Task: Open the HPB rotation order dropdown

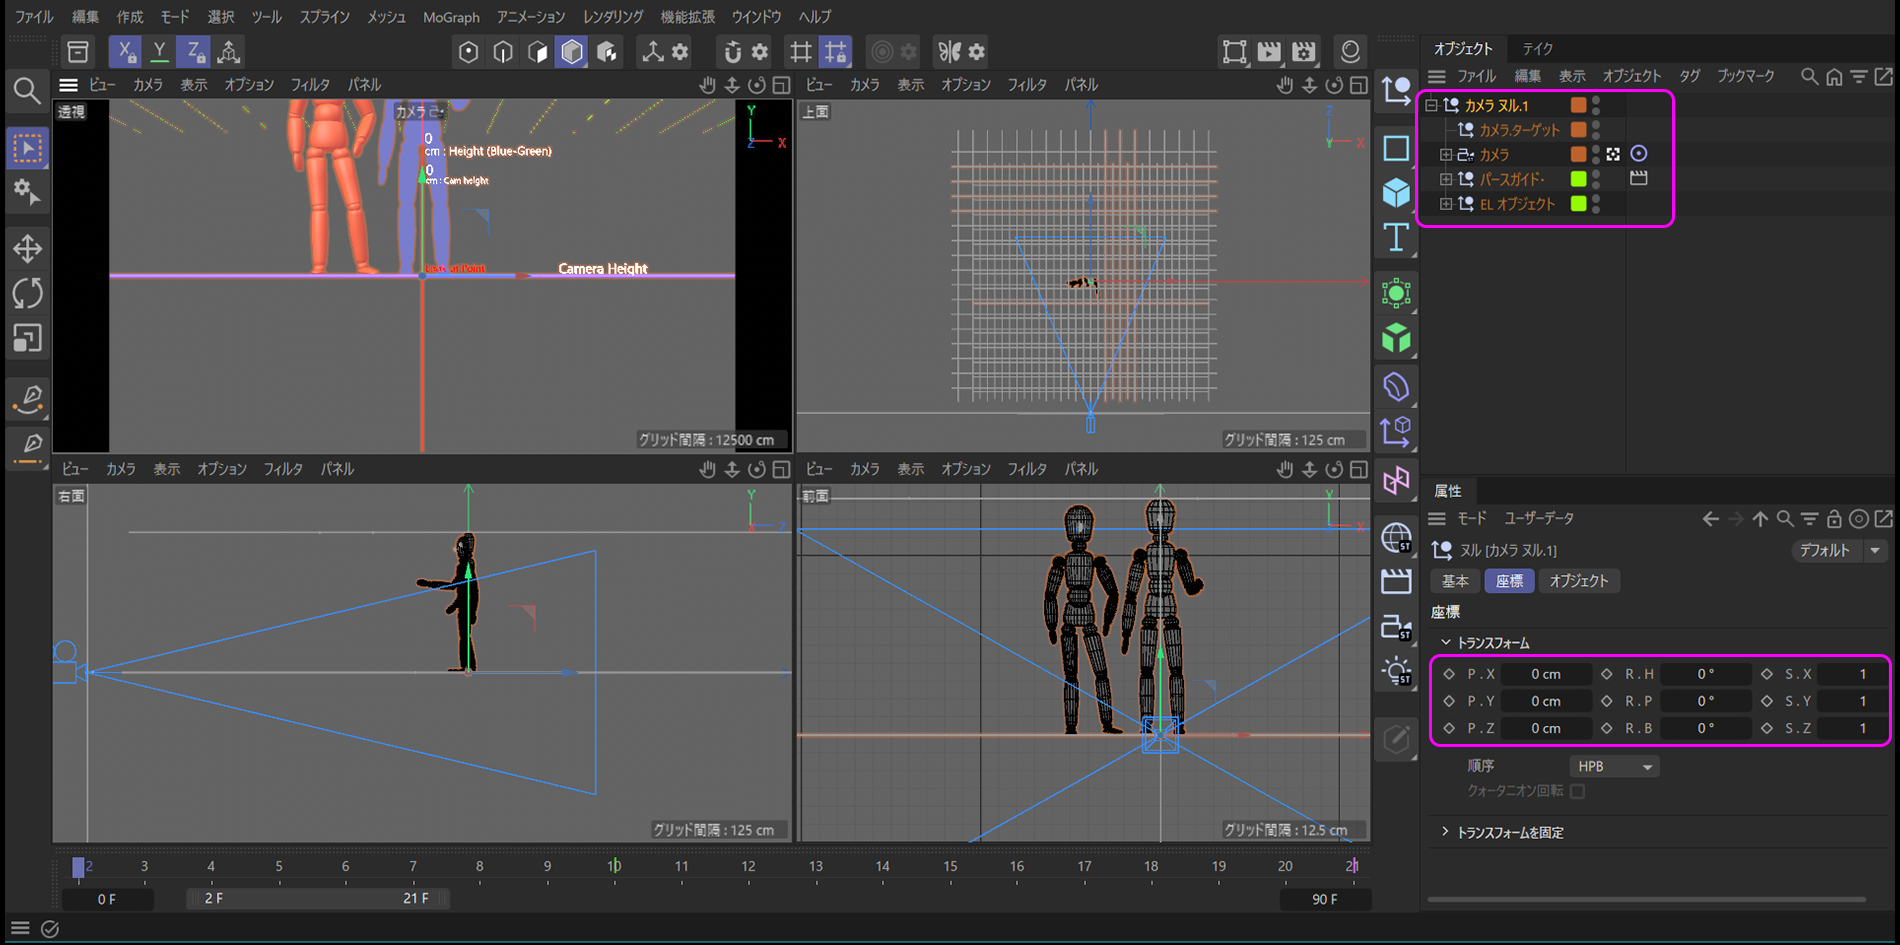Action: tap(1614, 766)
